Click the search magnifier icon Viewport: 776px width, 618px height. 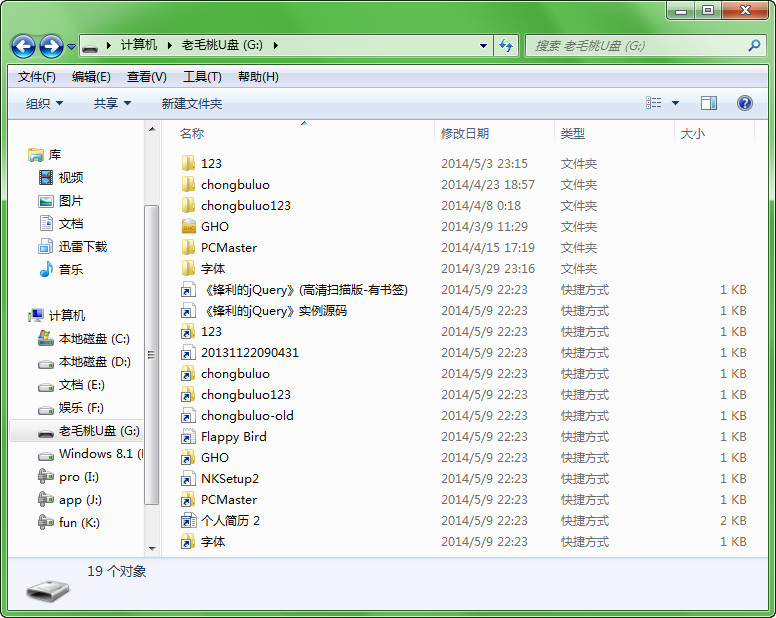coord(754,46)
